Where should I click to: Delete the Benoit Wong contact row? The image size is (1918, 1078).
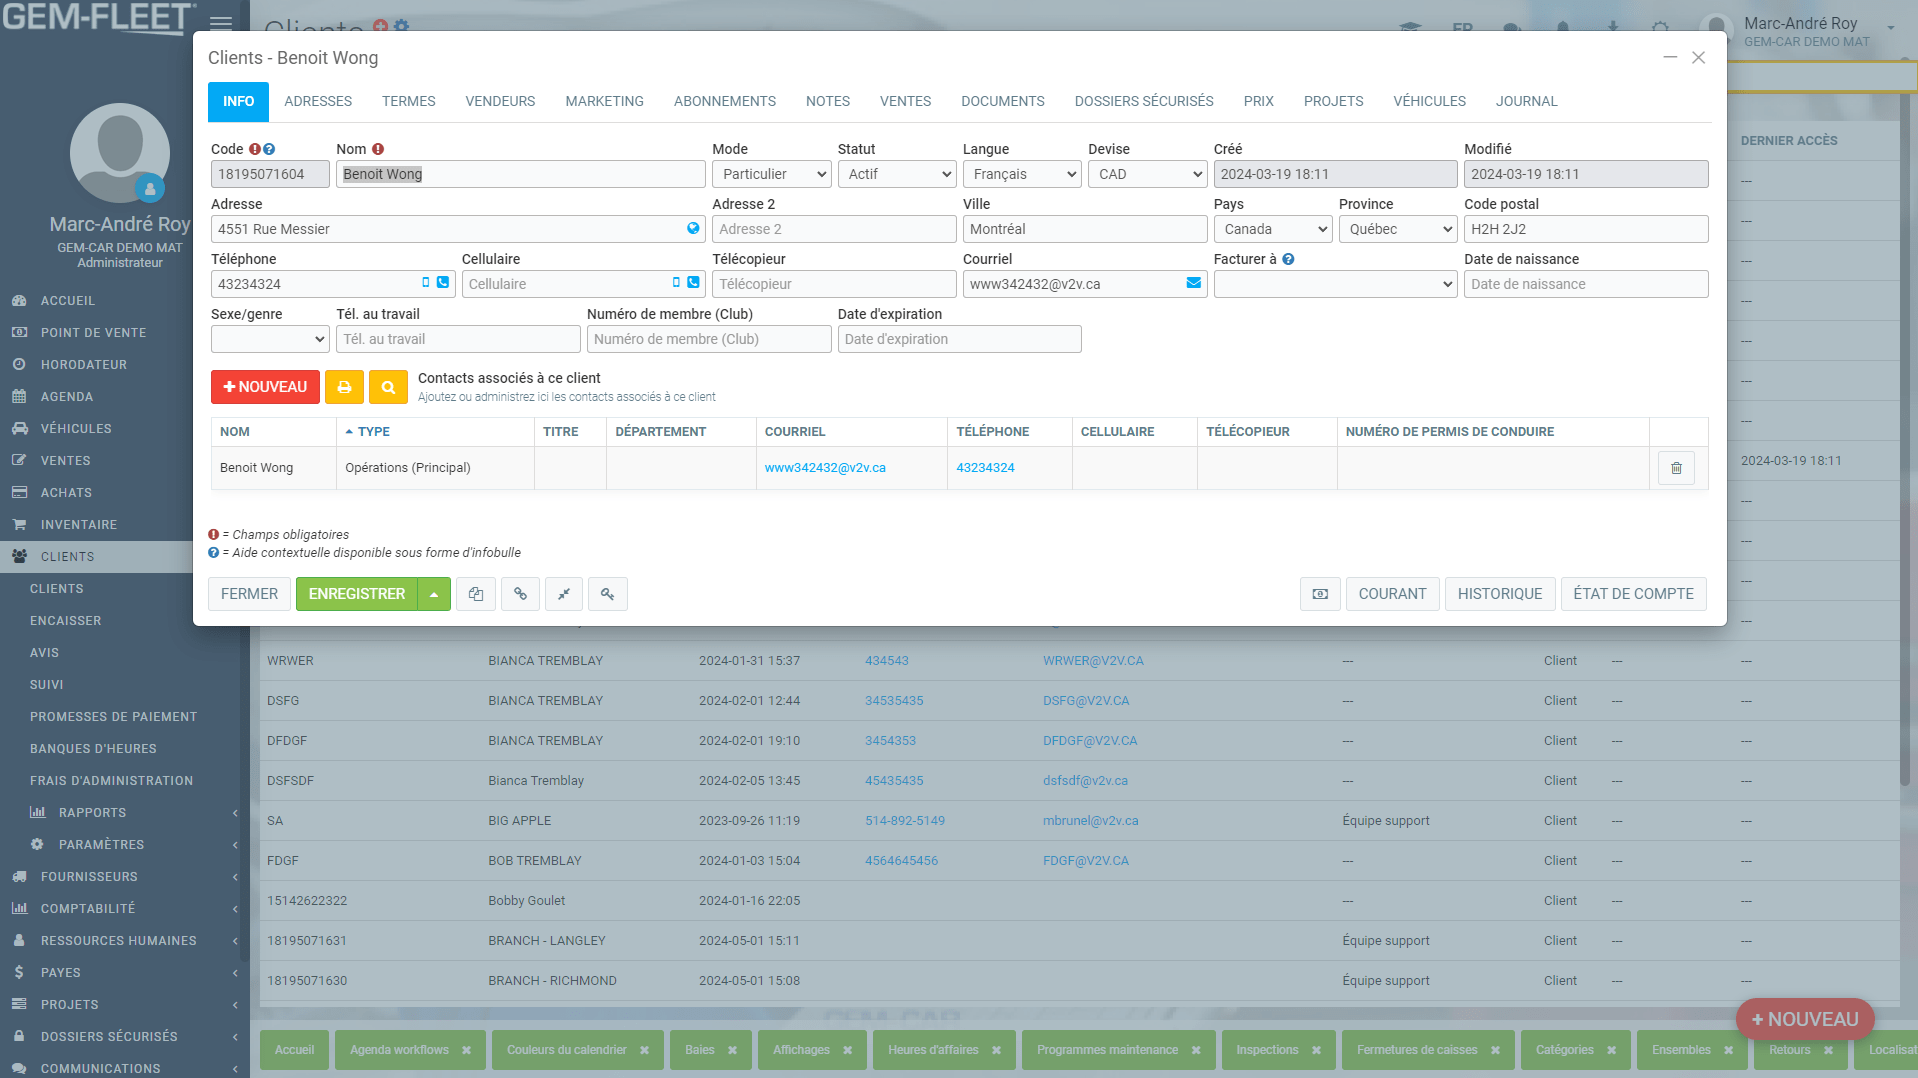click(x=1676, y=468)
